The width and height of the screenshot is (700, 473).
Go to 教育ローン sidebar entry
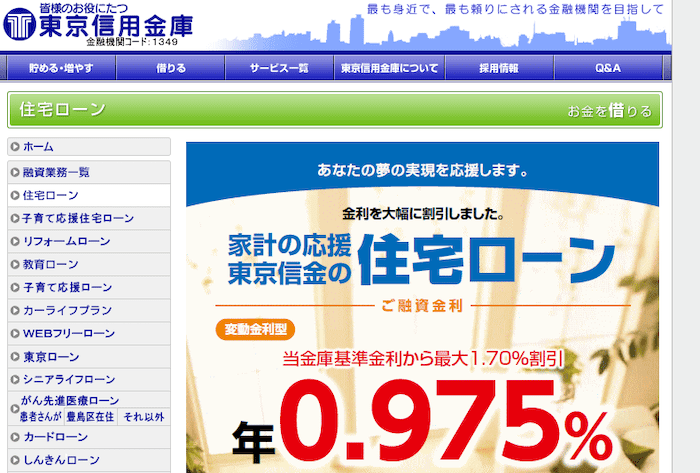click(x=89, y=264)
